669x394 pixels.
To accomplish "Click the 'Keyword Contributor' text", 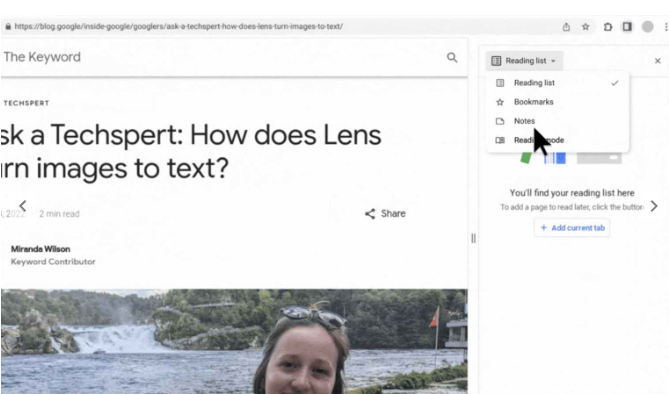I will 53,262.
